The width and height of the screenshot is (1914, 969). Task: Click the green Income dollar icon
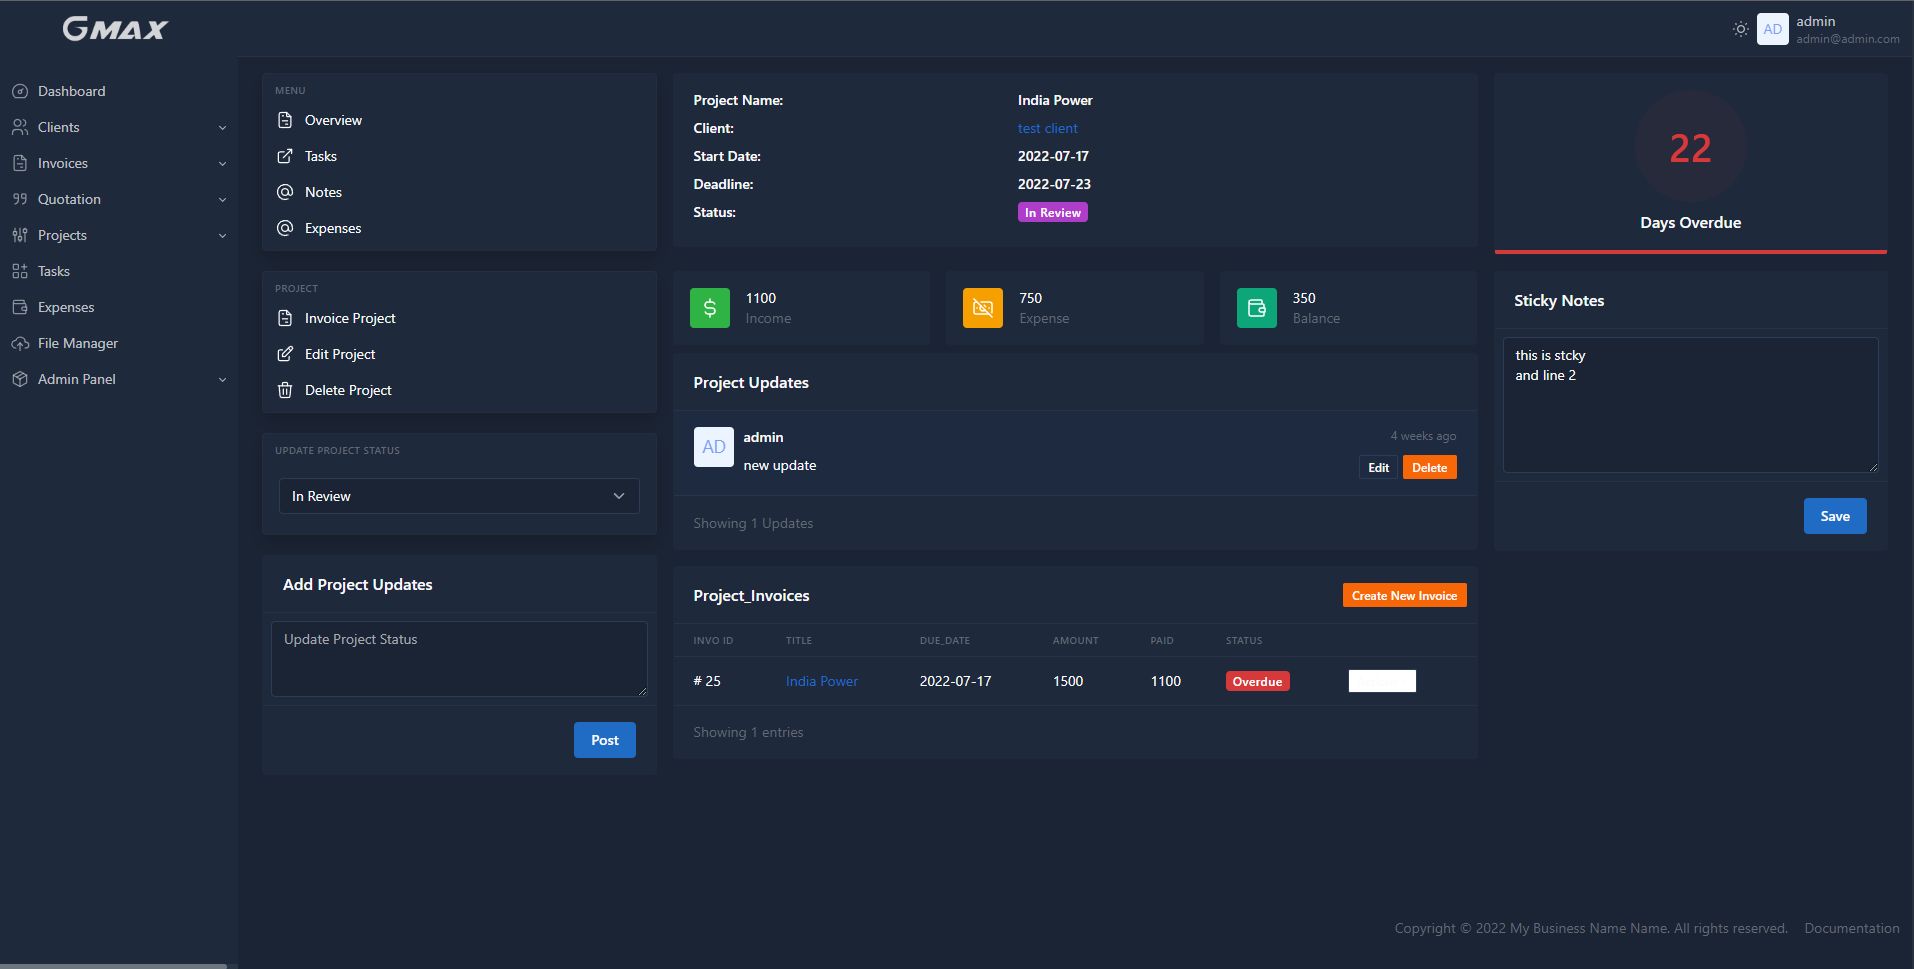point(709,308)
